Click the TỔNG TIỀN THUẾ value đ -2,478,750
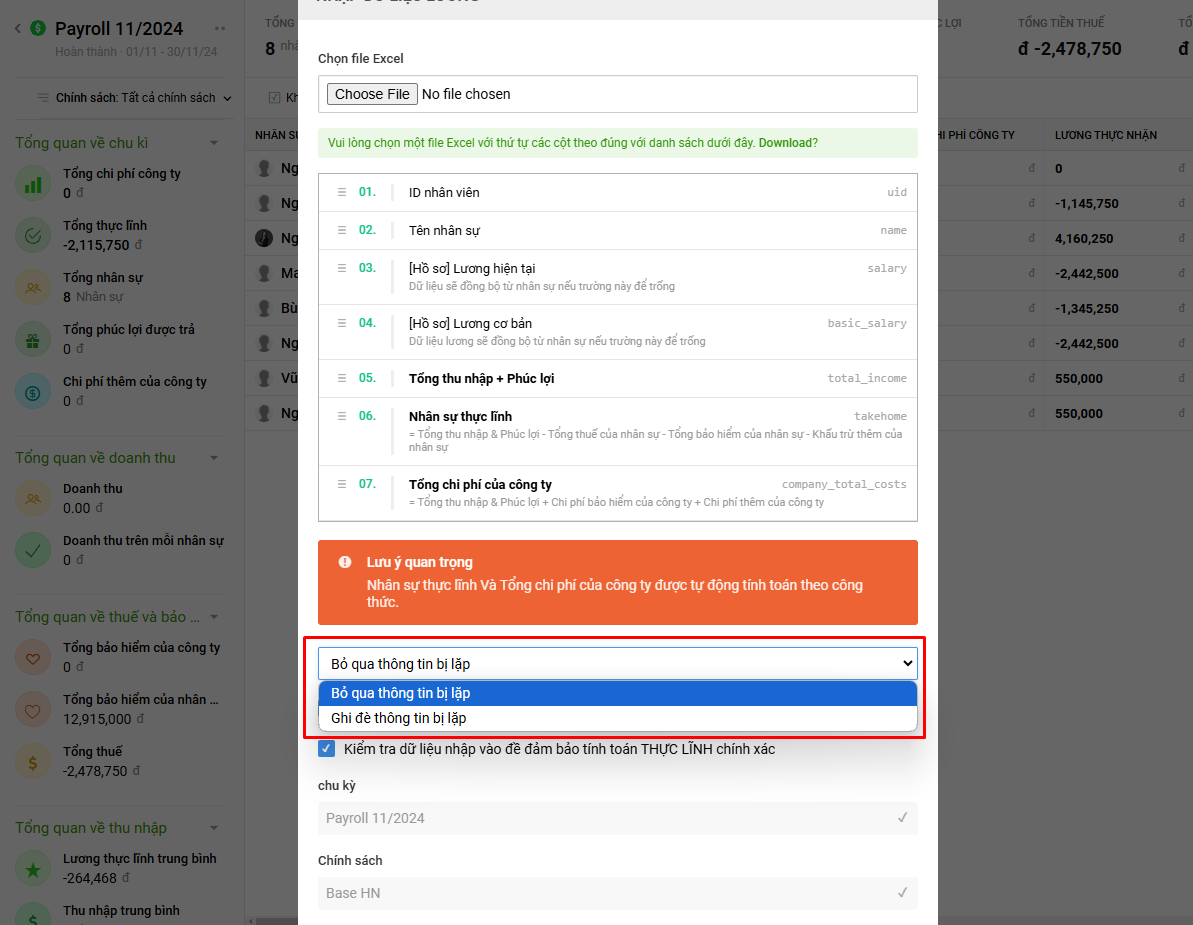Viewport: 1193px width, 925px height. click(1069, 49)
